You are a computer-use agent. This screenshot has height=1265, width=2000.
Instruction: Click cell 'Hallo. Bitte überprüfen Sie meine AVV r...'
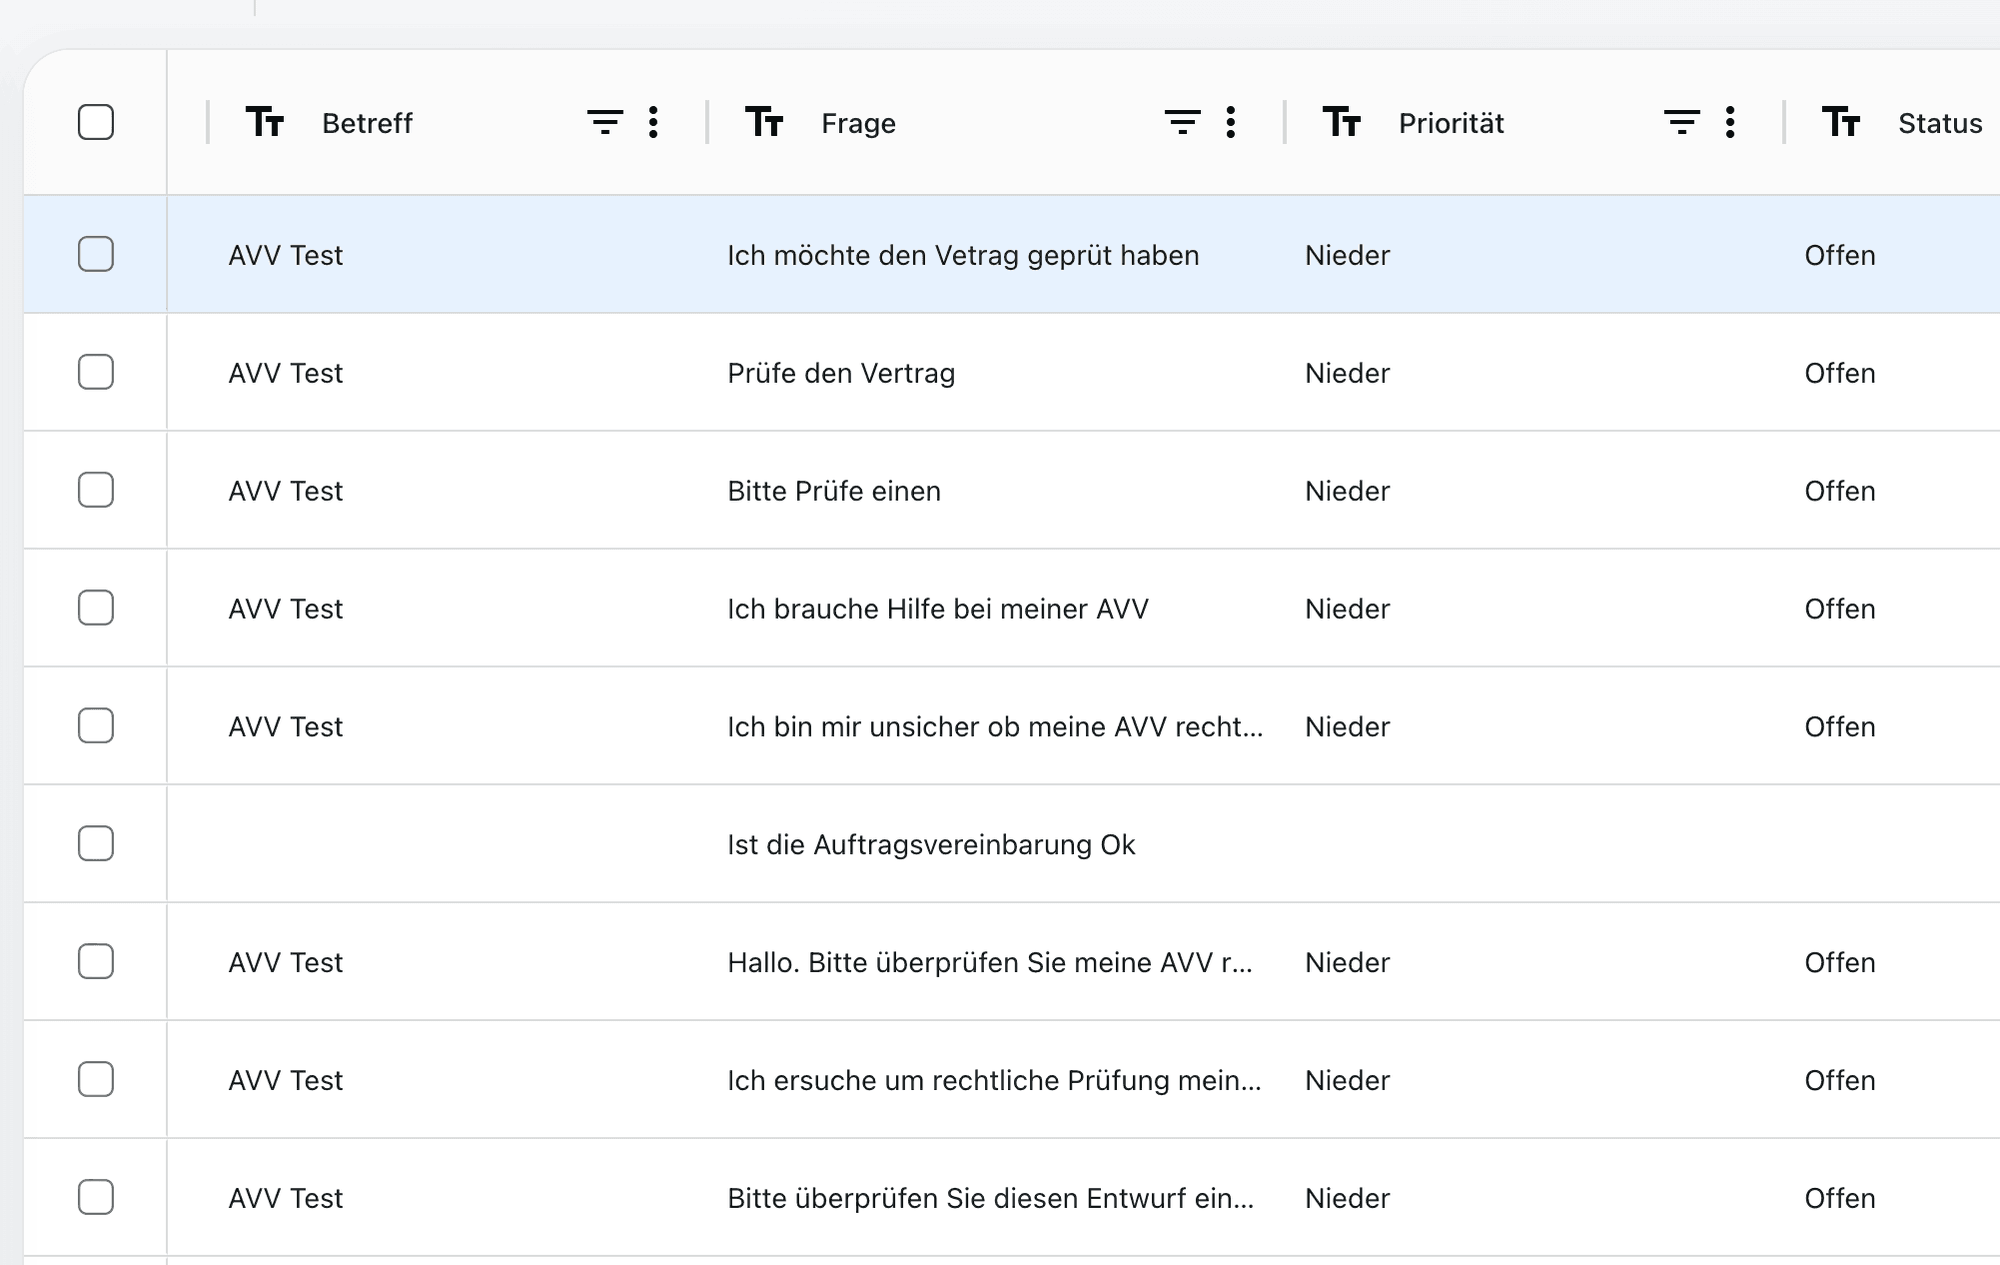point(990,963)
